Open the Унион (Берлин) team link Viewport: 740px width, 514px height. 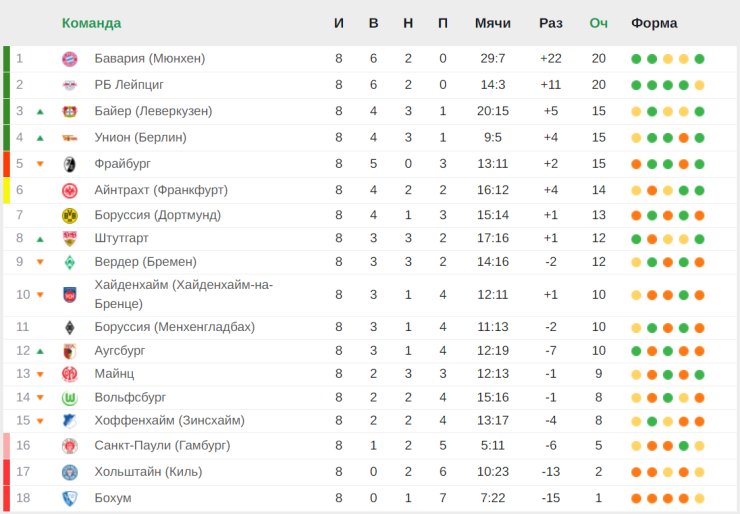pyautogui.click(x=141, y=137)
